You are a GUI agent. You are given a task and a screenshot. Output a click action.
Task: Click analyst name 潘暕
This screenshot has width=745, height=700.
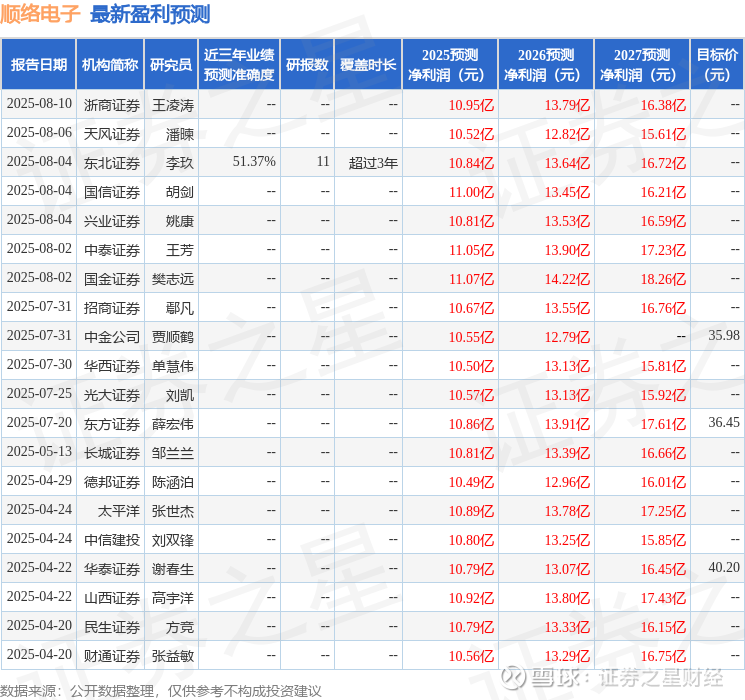(x=180, y=134)
